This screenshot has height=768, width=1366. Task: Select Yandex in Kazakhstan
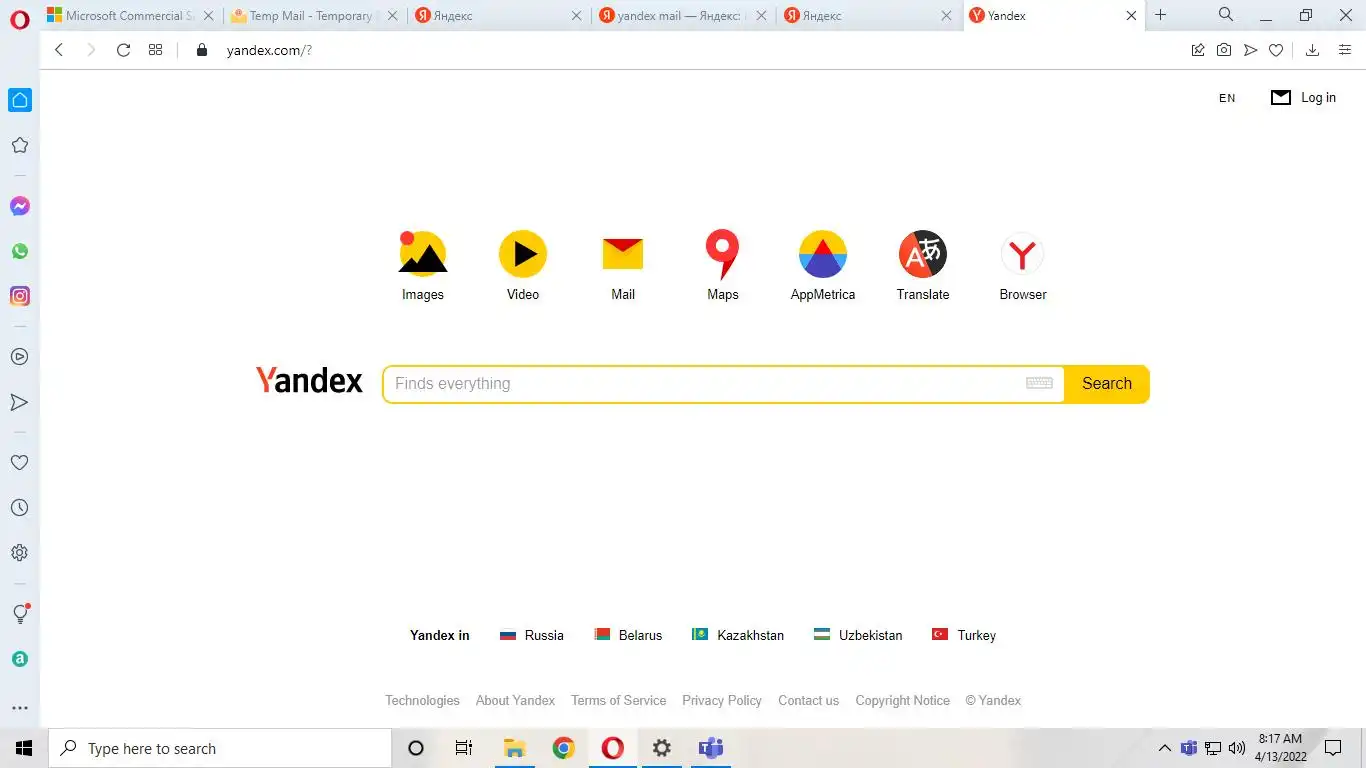click(738, 635)
